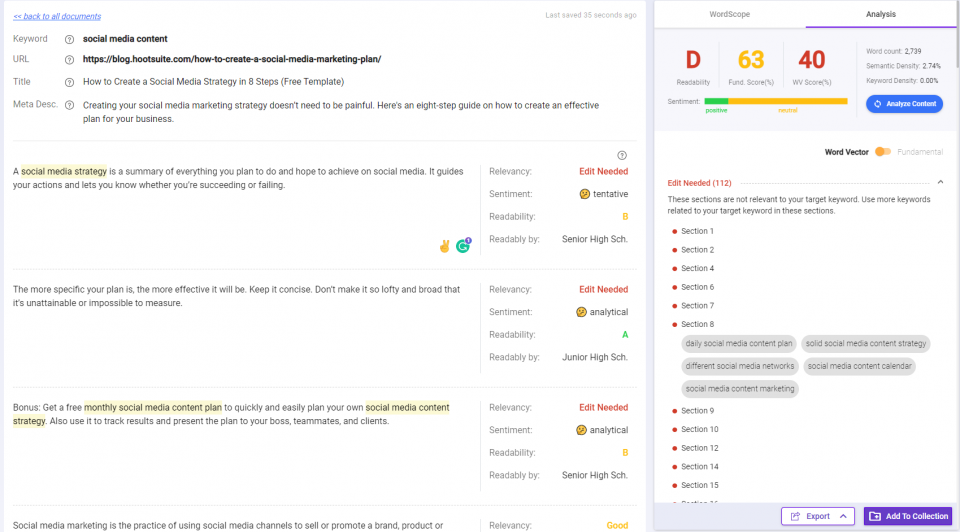Place cursor in 'The more specific your plan' paragraph

coord(236,296)
